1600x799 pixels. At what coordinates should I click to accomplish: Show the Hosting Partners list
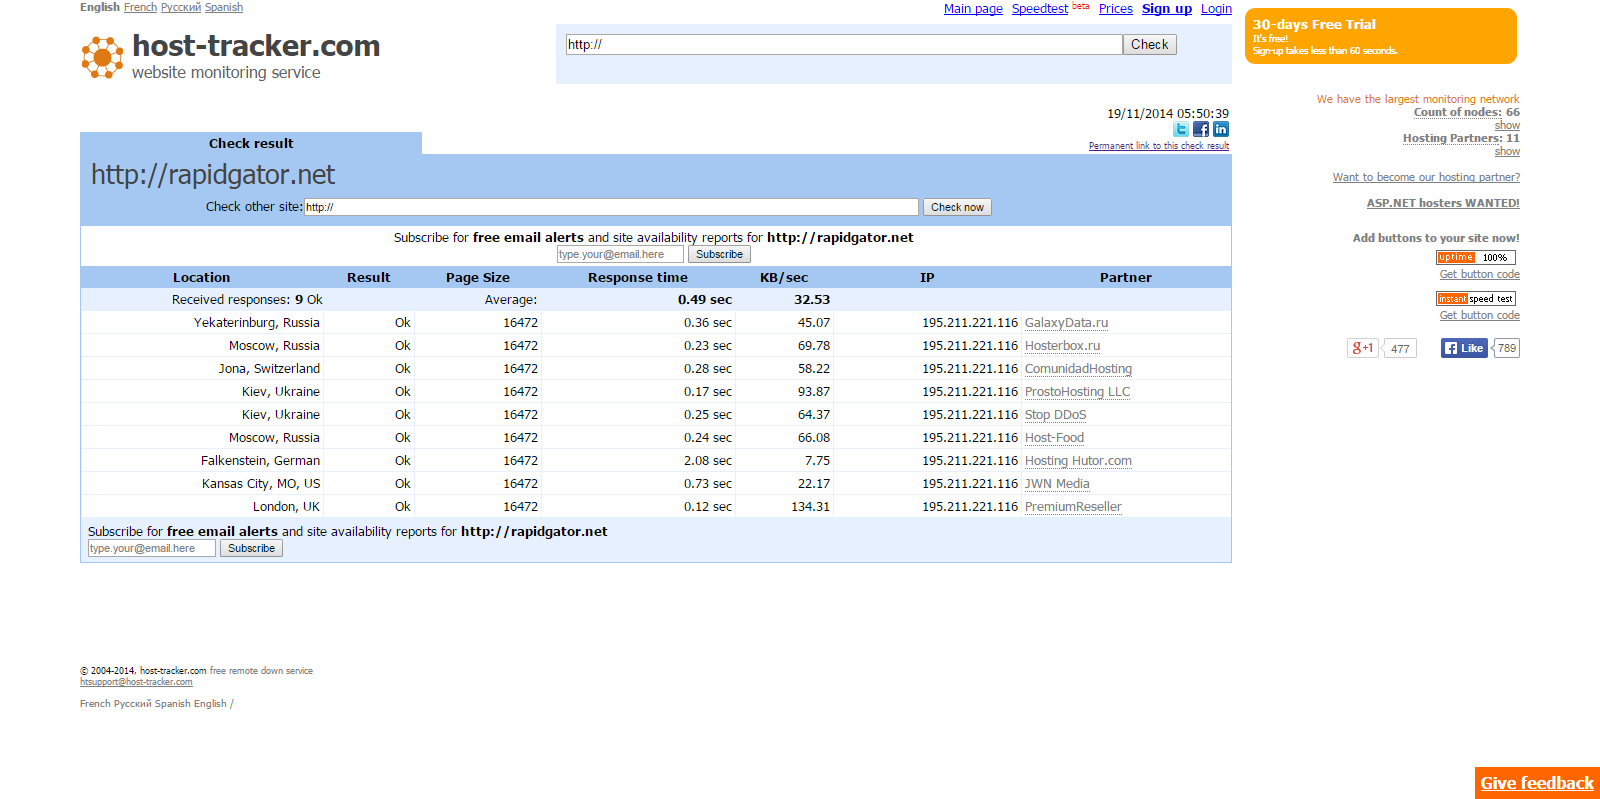pos(1507,151)
